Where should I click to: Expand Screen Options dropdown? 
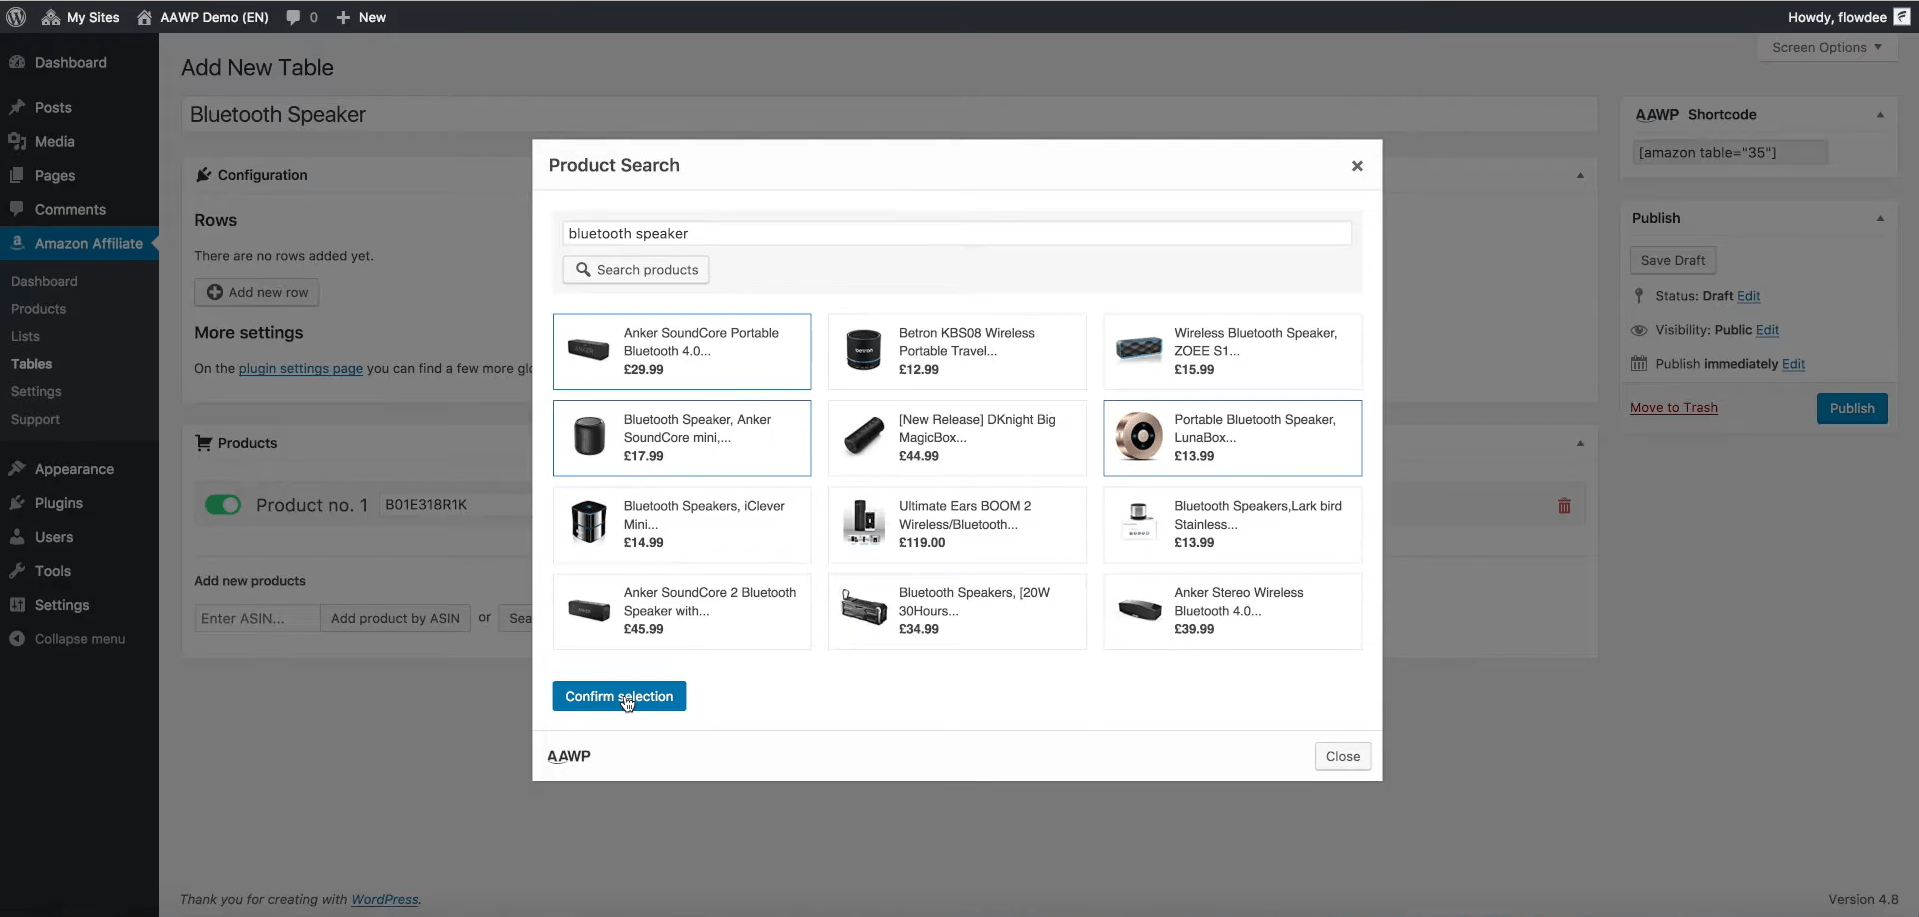tap(1827, 47)
